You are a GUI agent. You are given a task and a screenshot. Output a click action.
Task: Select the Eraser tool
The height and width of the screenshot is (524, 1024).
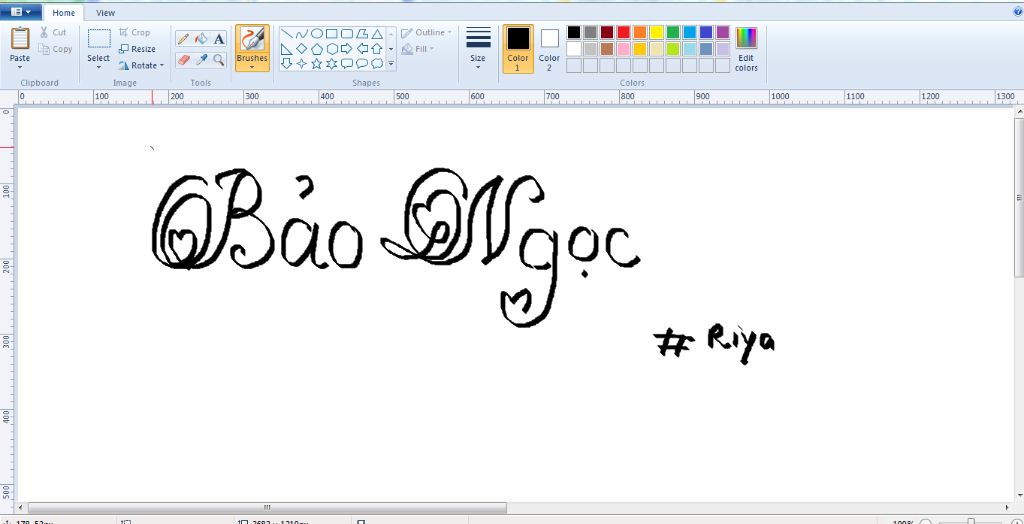[x=184, y=60]
